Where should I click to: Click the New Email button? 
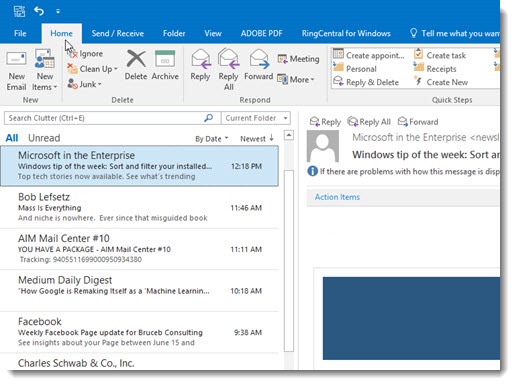pos(16,71)
